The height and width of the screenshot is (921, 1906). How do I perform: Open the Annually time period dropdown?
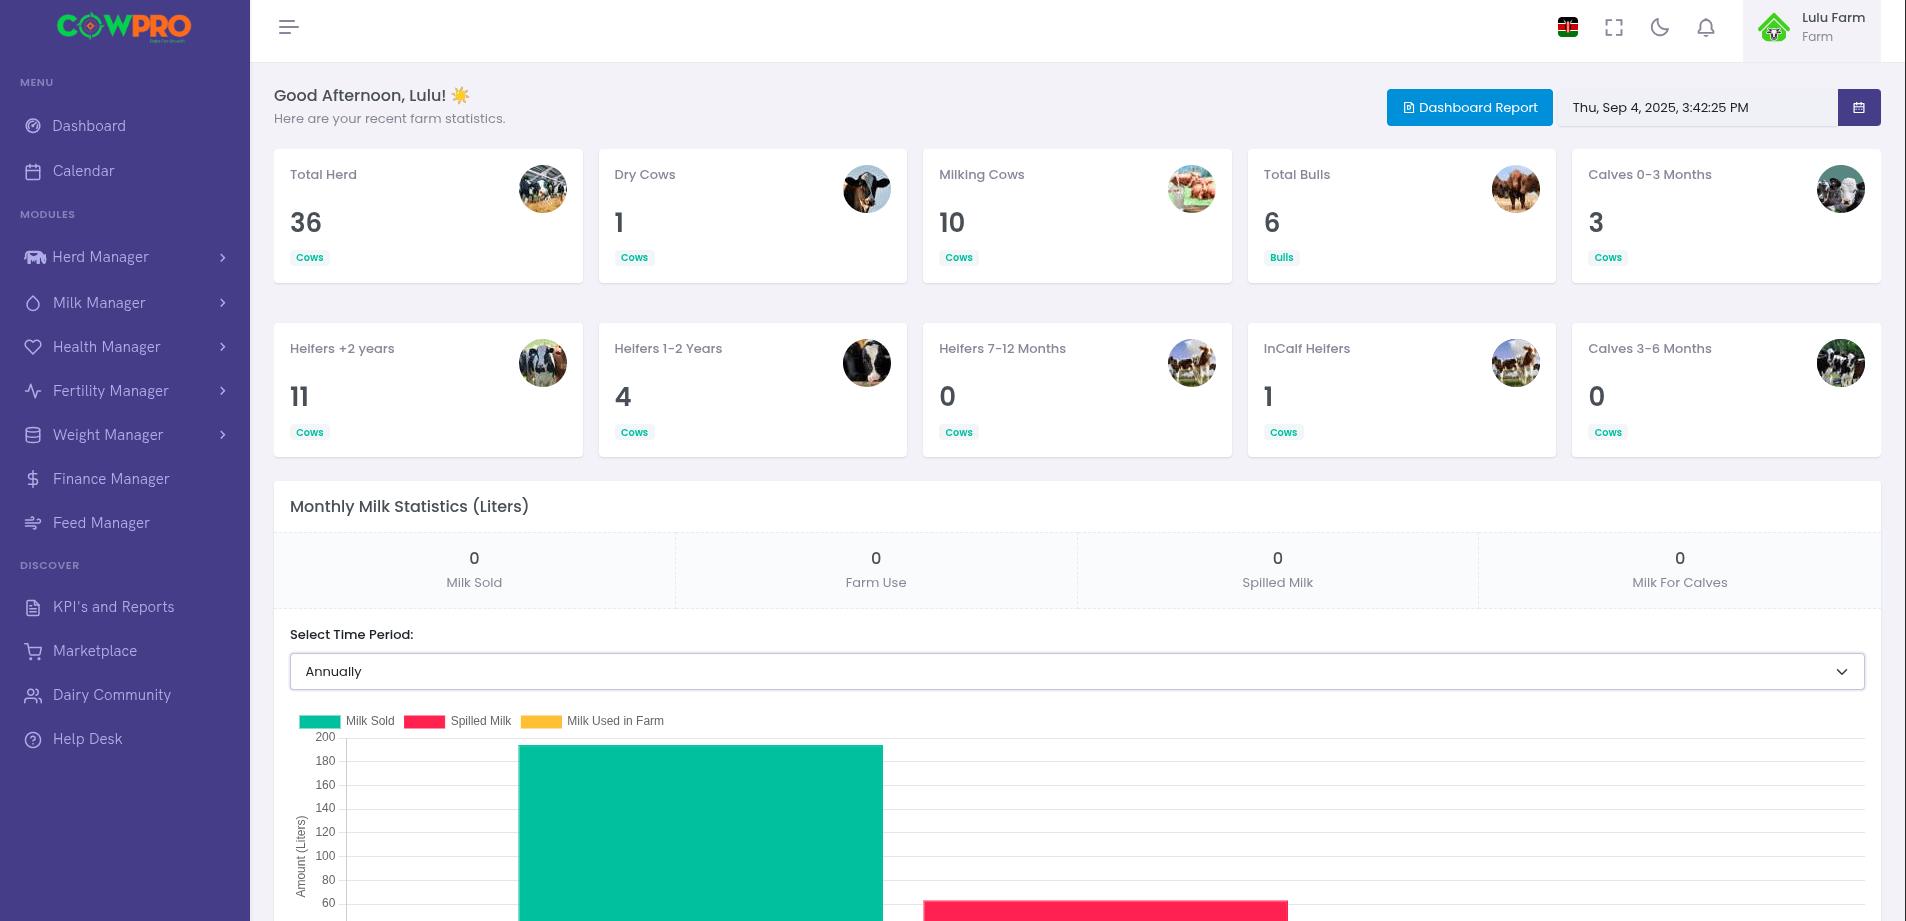[x=1076, y=671]
